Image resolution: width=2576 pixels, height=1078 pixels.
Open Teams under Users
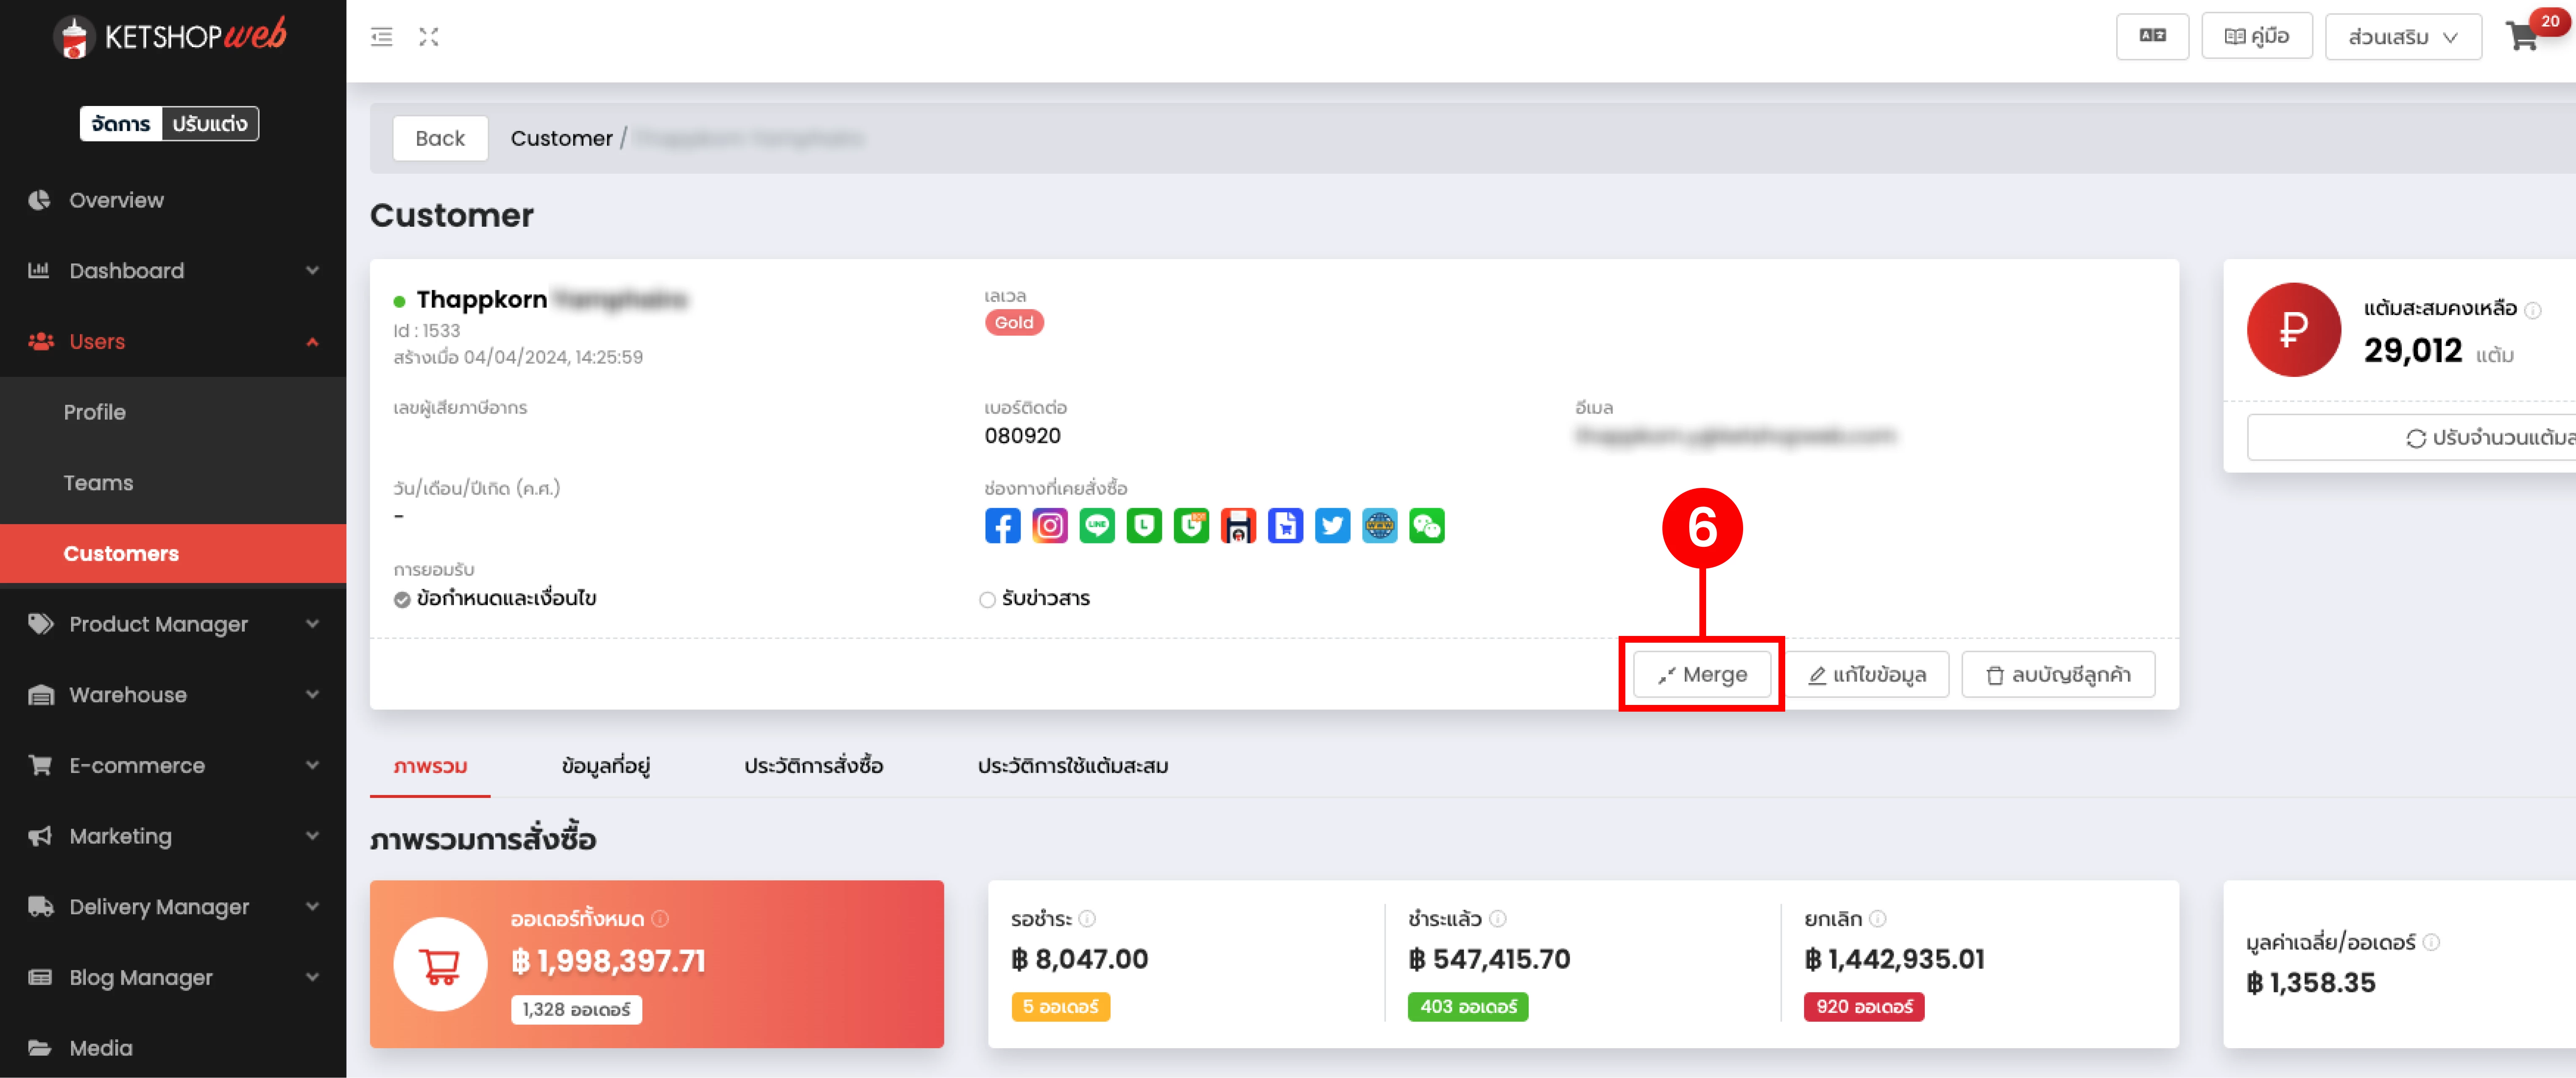coord(173,483)
